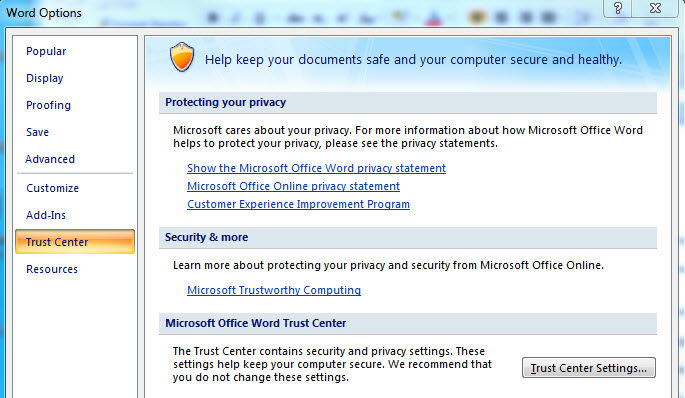Select the Display category
This screenshot has height=398, width=685.
click(45, 78)
